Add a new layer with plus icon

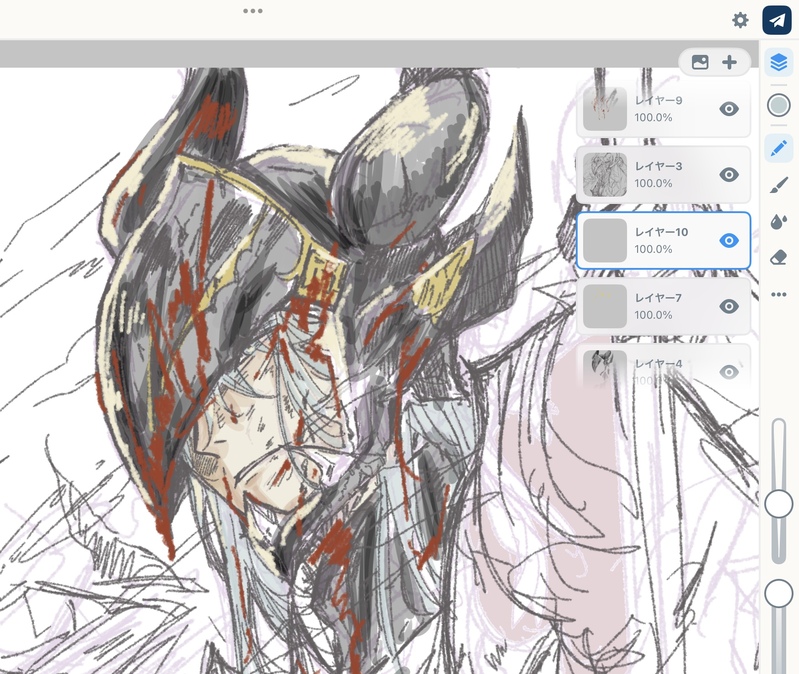[729, 62]
